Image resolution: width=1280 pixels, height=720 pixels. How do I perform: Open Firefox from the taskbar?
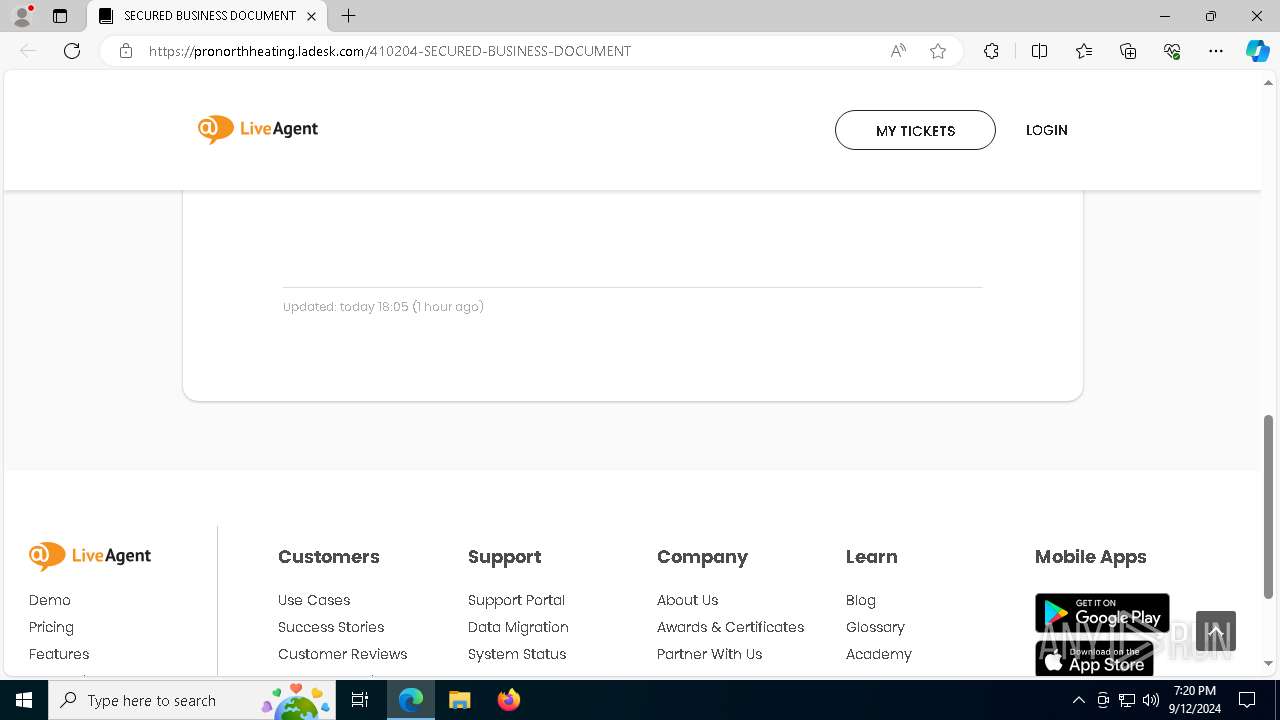509,700
